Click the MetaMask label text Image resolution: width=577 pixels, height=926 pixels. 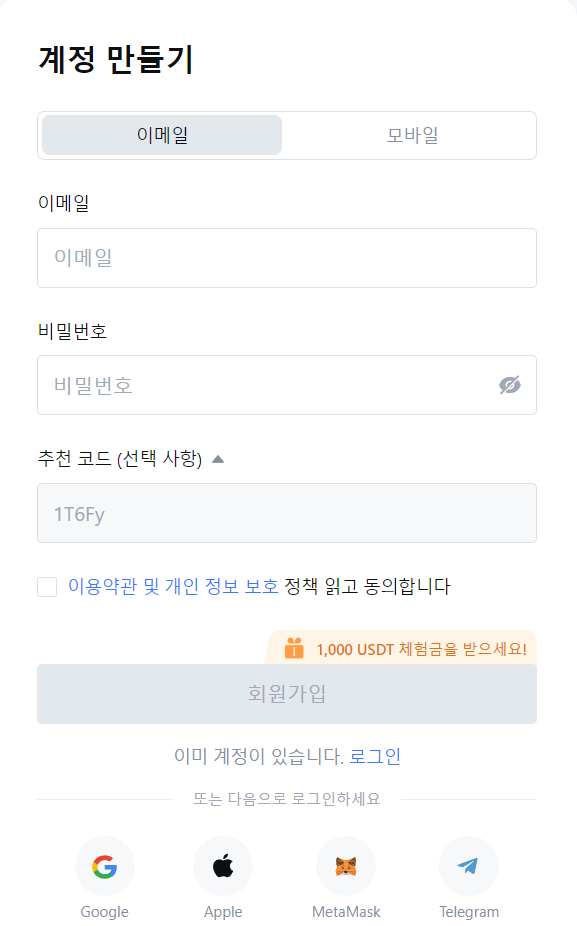tap(346, 911)
